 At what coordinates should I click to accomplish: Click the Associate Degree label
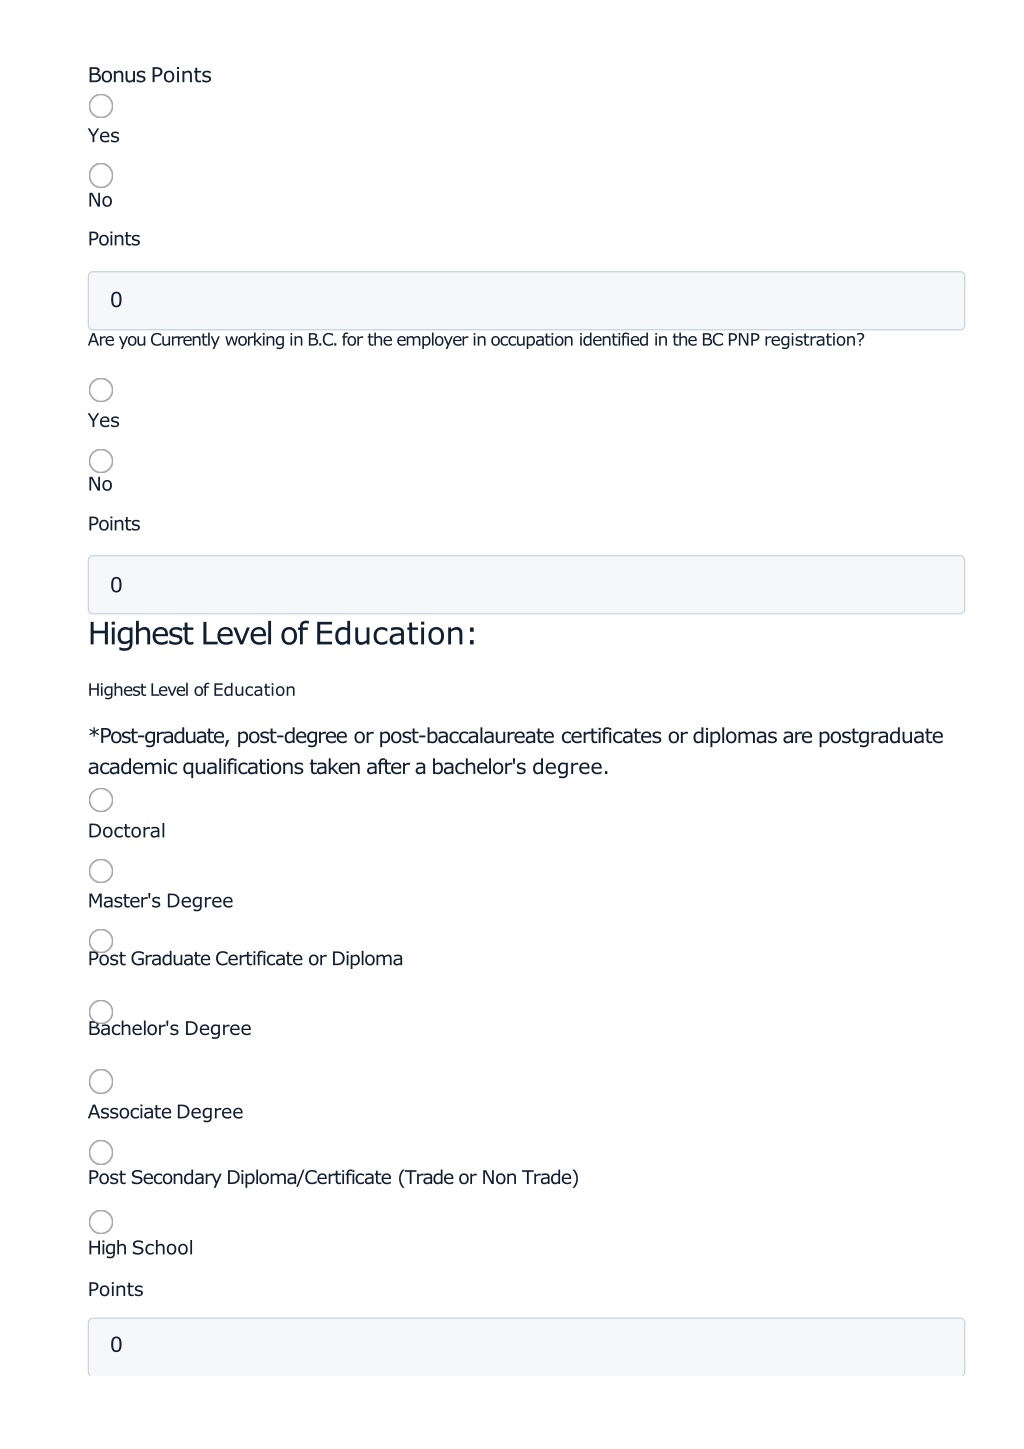pos(165,1112)
